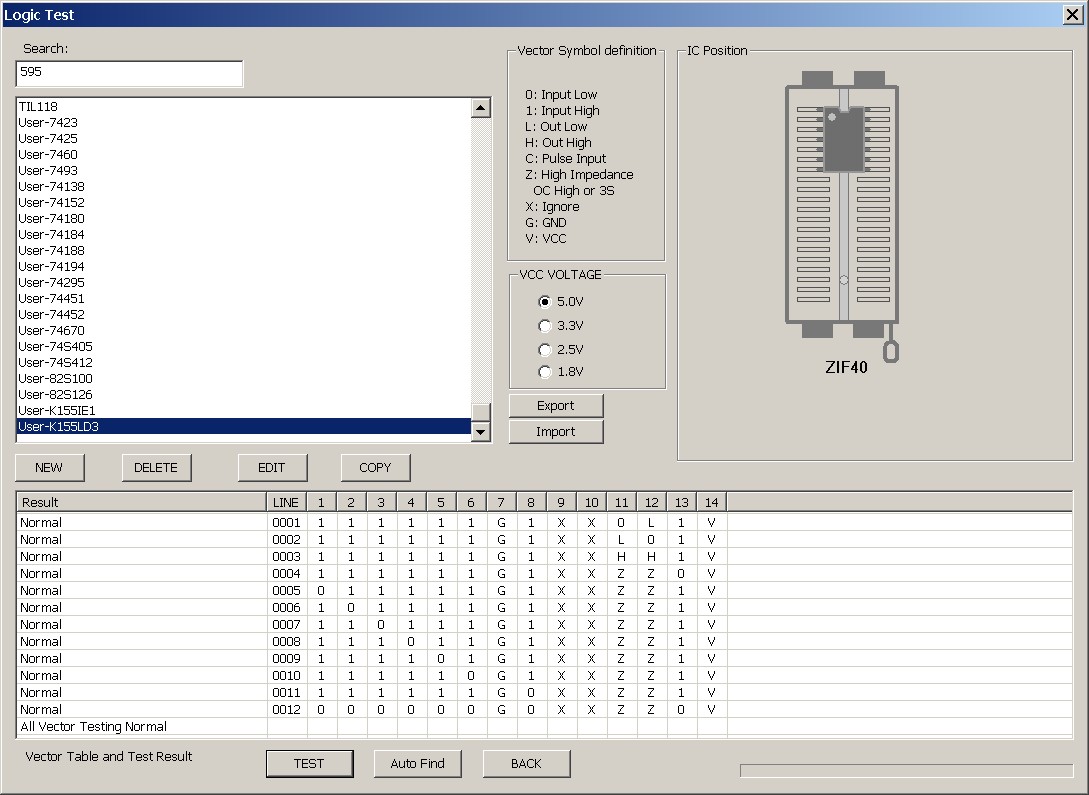The width and height of the screenshot is (1089, 795).
Task: Import a logic test file
Action: pos(556,431)
